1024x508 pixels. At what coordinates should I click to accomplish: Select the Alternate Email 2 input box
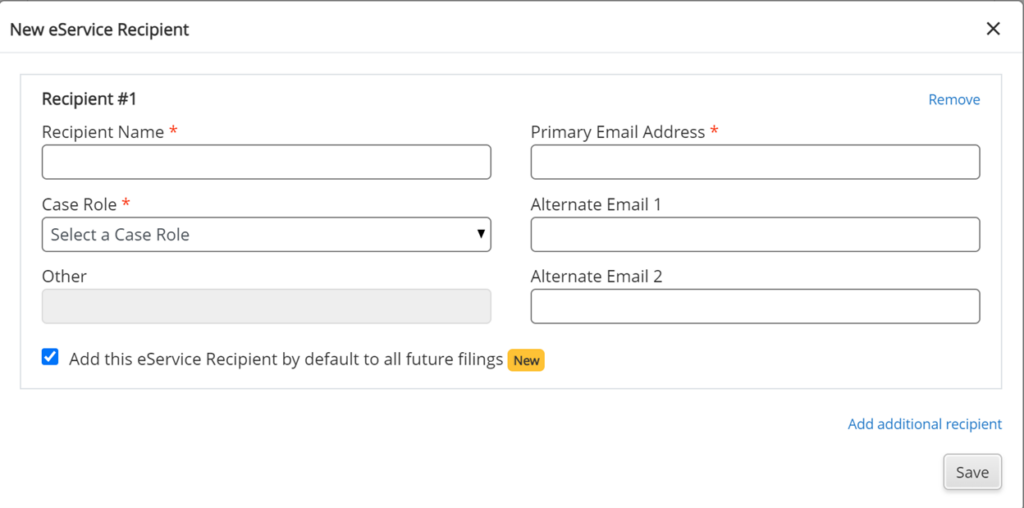coord(755,306)
